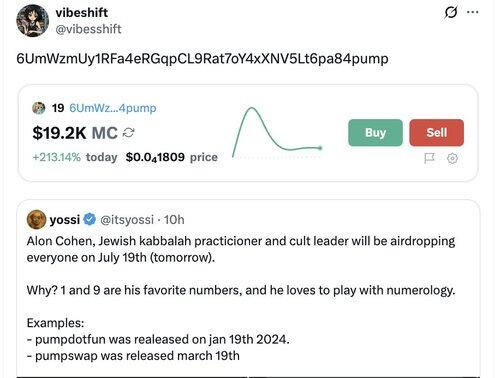Click the 10h timestamp

tap(174, 220)
